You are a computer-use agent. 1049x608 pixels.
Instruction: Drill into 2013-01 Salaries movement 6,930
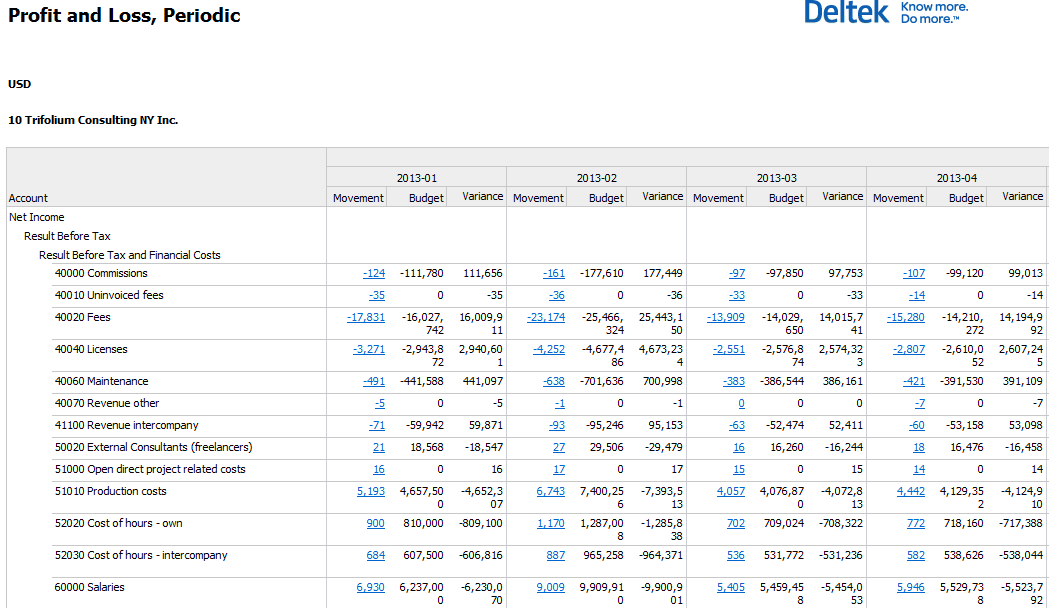coord(370,588)
